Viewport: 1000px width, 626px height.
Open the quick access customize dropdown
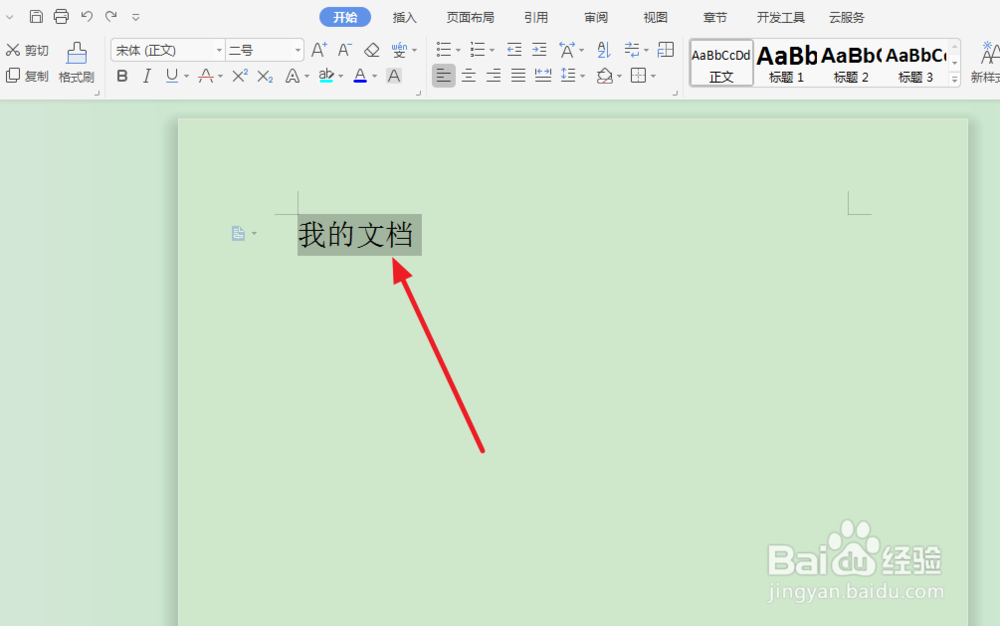pos(135,17)
